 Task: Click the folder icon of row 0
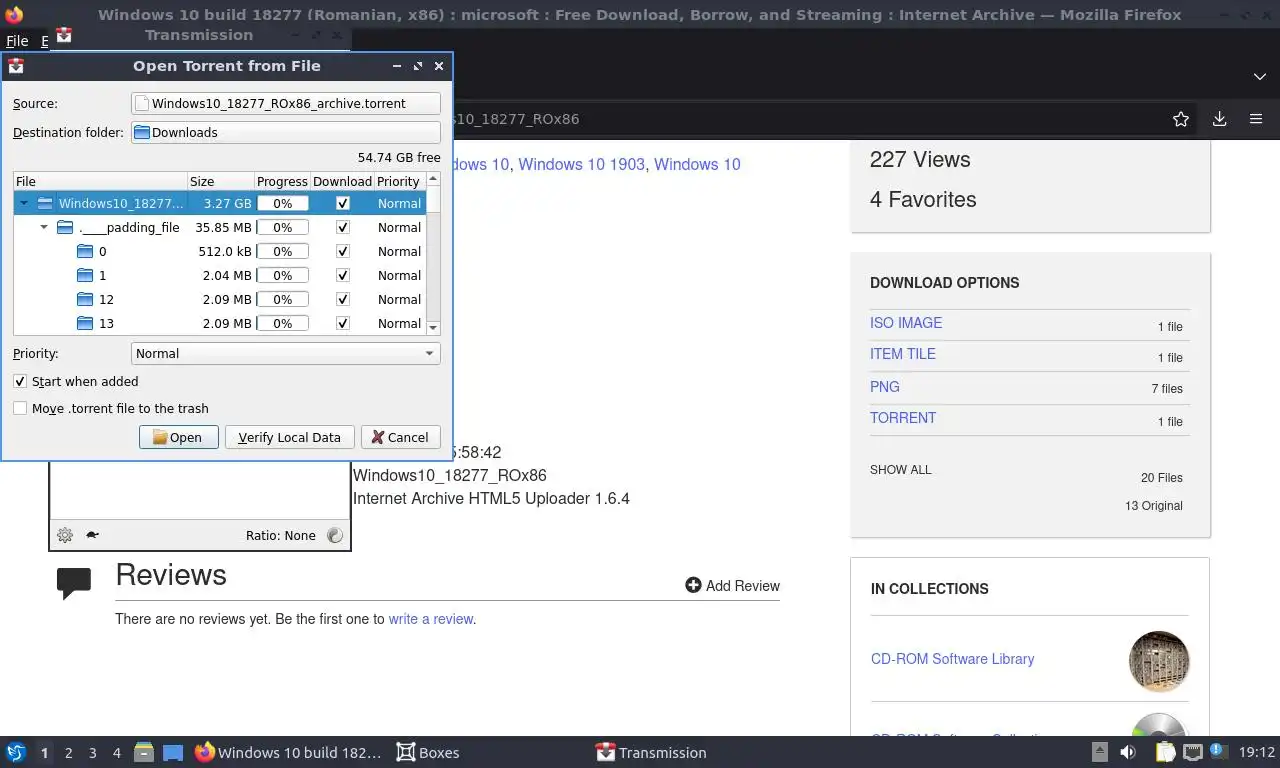pos(85,251)
